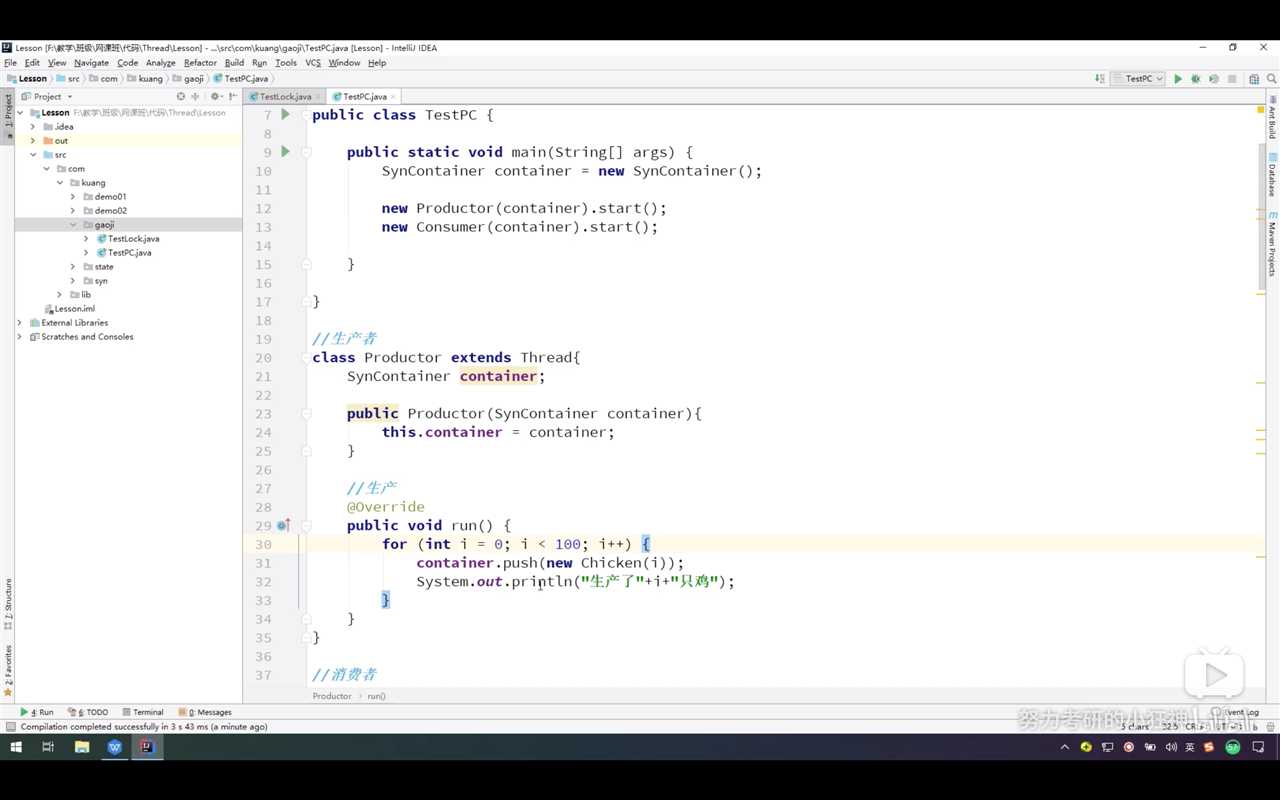This screenshot has width=1280, height=800.
Task: Toggle the 1: Project side tab
Action: pos(8,115)
